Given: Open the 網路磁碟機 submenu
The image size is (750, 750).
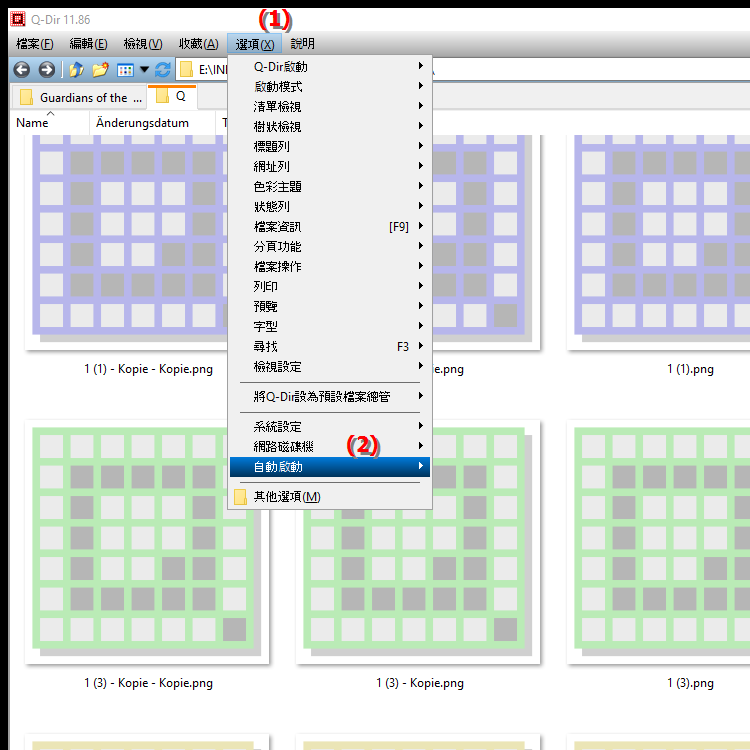Looking at the screenshot, I should coord(330,447).
